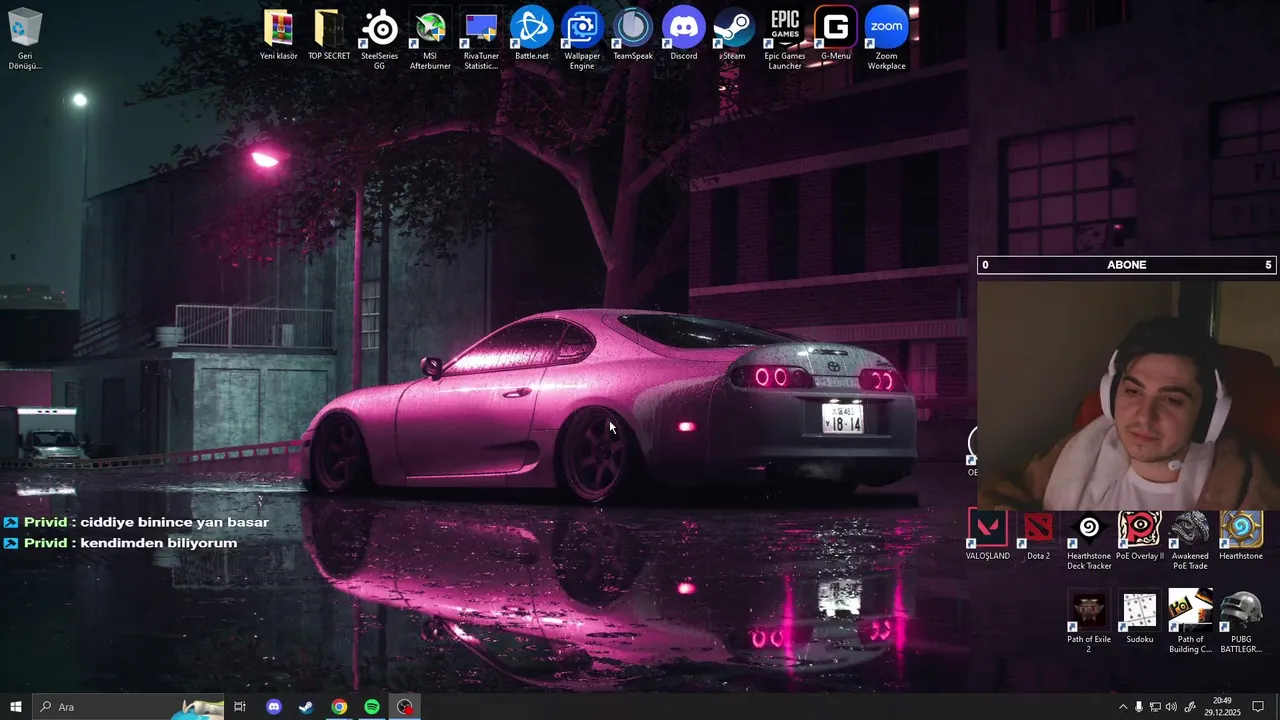
Task: Select the TeamSpeak desktop shortcut
Action: [x=633, y=34]
